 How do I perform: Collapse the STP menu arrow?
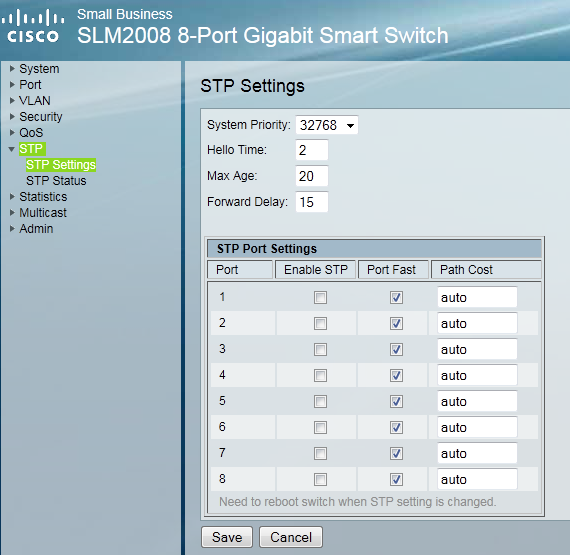point(12,149)
